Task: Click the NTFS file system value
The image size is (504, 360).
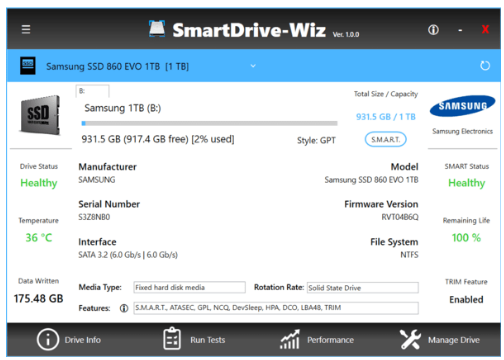Action: point(409,255)
